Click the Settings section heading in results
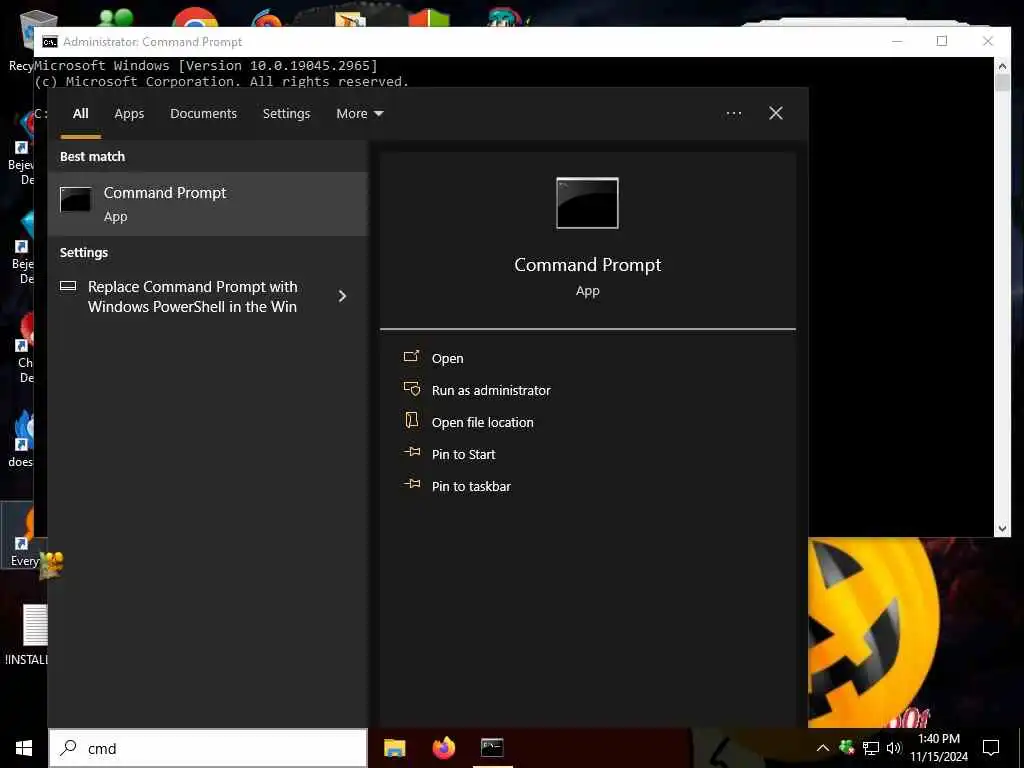Image resolution: width=1024 pixels, height=768 pixels. tap(84, 253)
